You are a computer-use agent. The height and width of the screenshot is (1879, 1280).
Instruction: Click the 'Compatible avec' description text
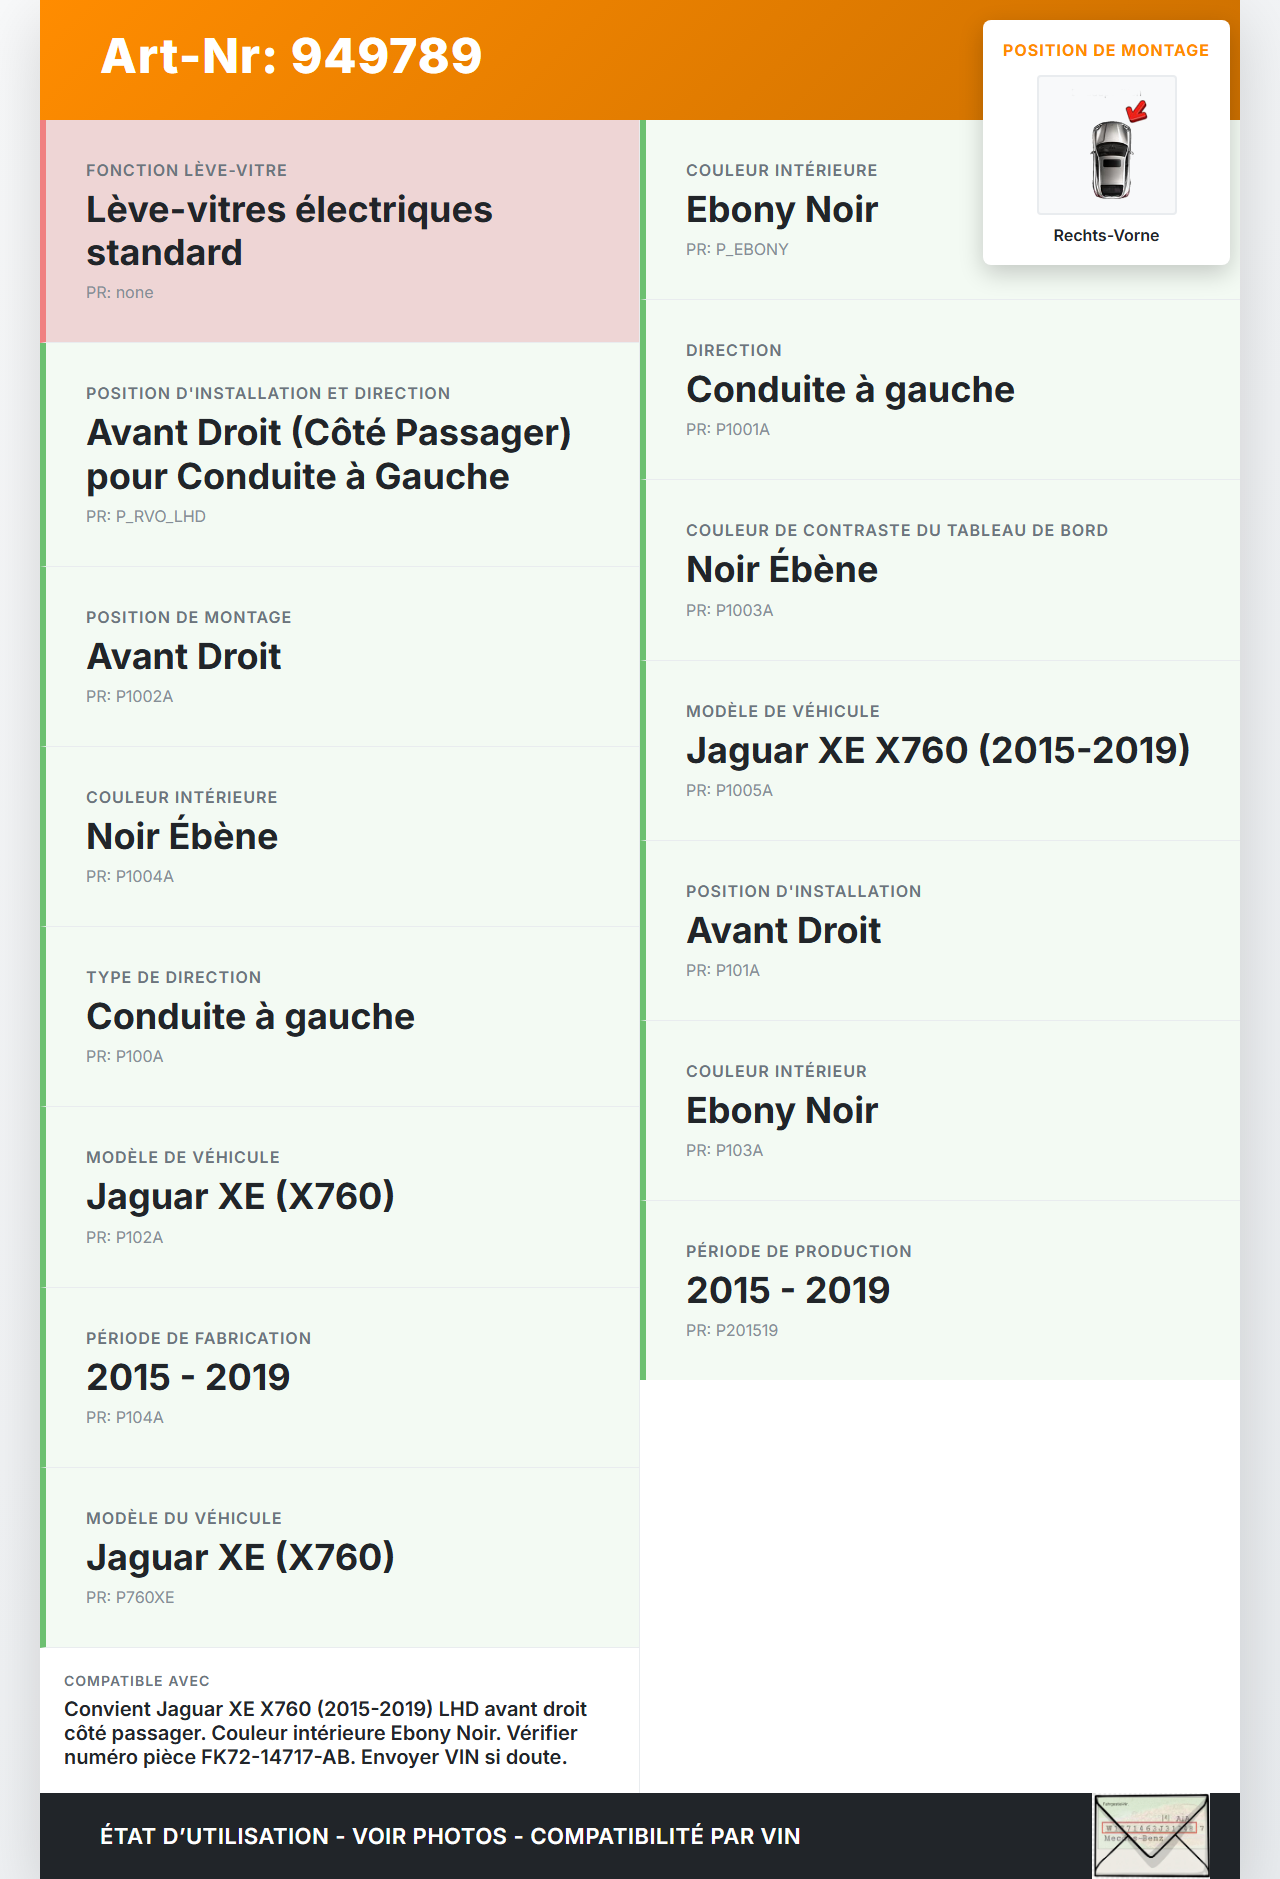[x=325, y=1733]
